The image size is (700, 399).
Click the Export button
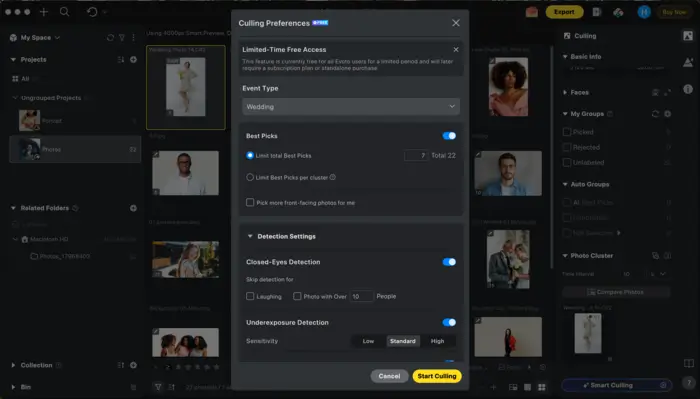coord(564,12)
